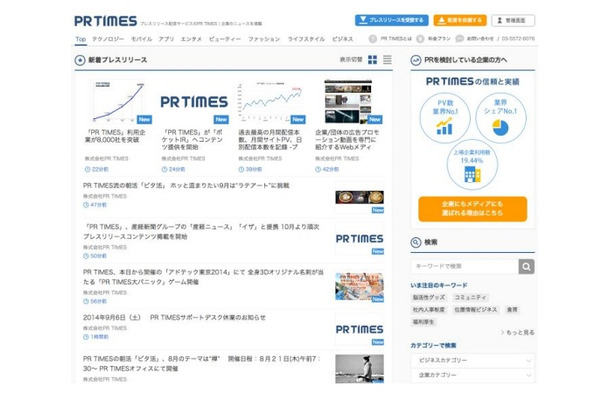Click the 上場企業利用数 19.44% building badge
Image resolution: width=610 pixels, height=400 pixels.
coord(472,165)
